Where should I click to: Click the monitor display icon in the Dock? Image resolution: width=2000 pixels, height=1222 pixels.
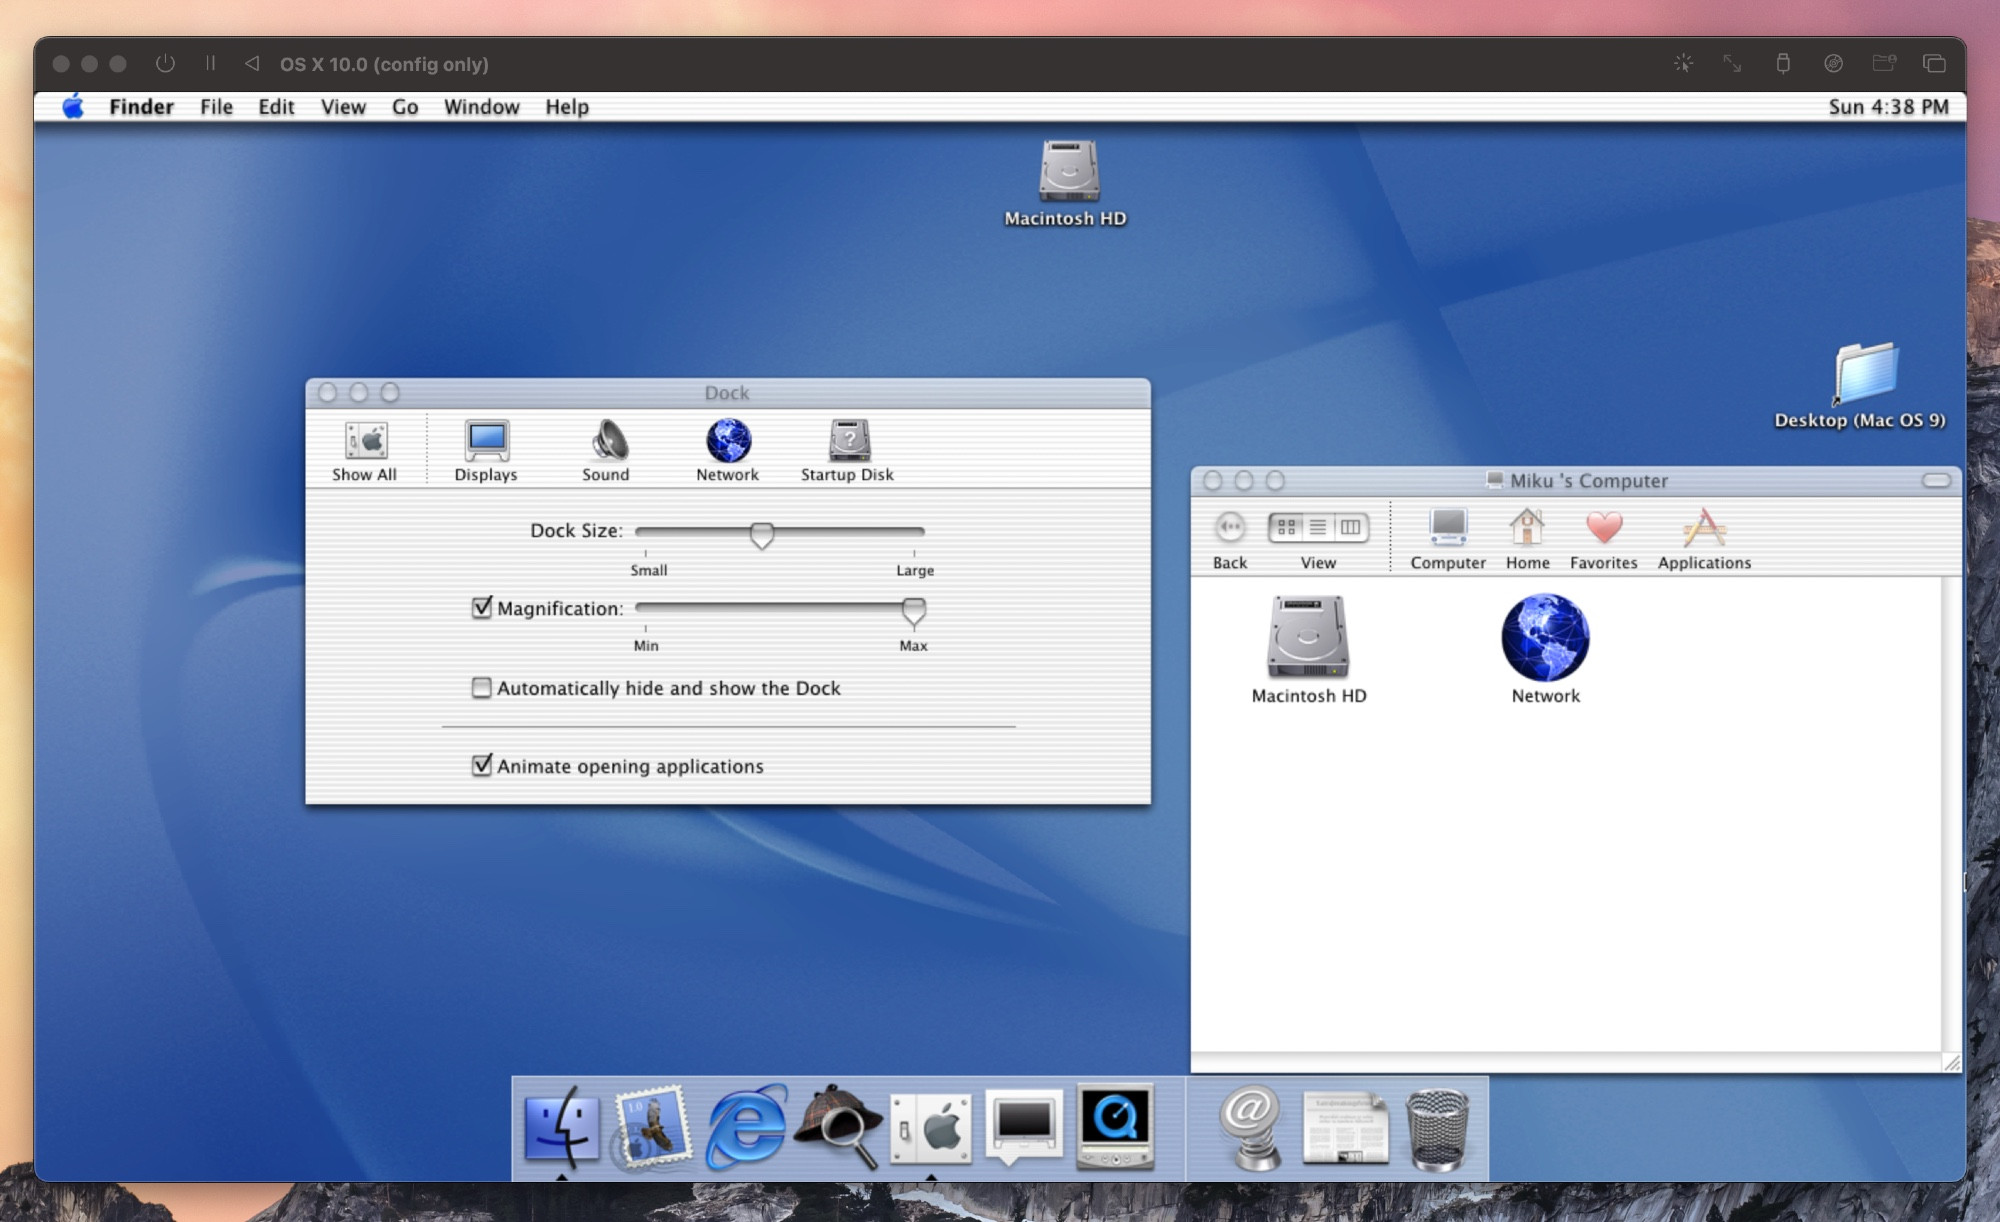point(1024,1128)
